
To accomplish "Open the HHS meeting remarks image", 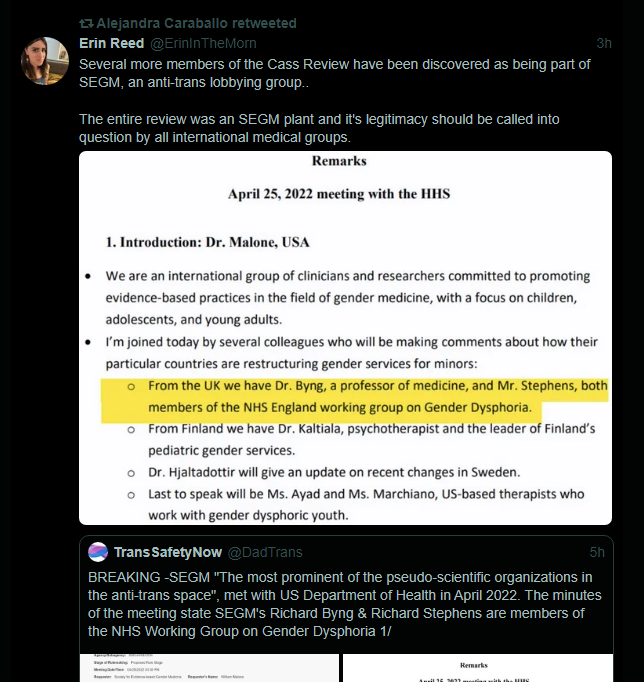I will coord(345,338).
